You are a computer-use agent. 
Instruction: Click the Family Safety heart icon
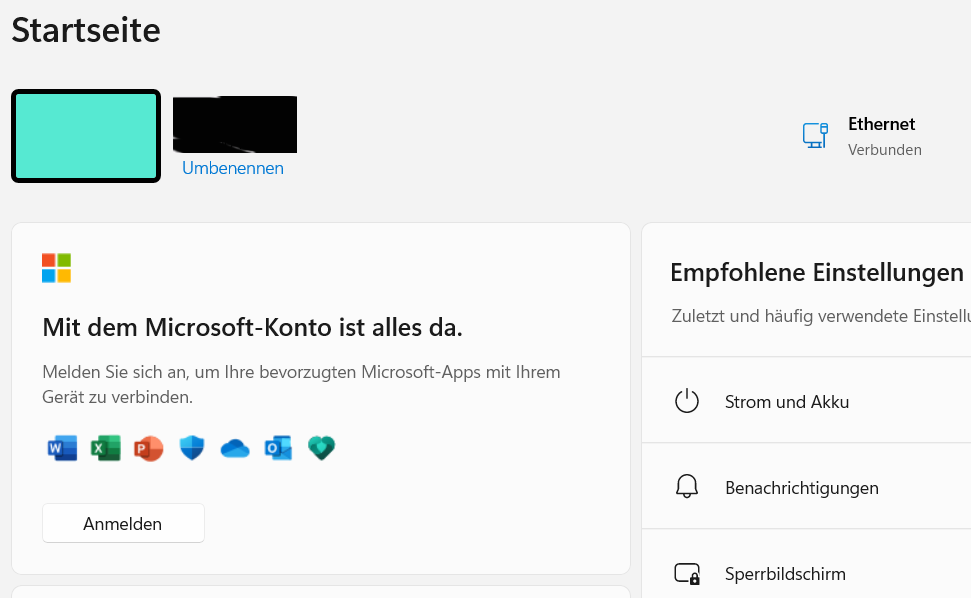click(321, 448)
